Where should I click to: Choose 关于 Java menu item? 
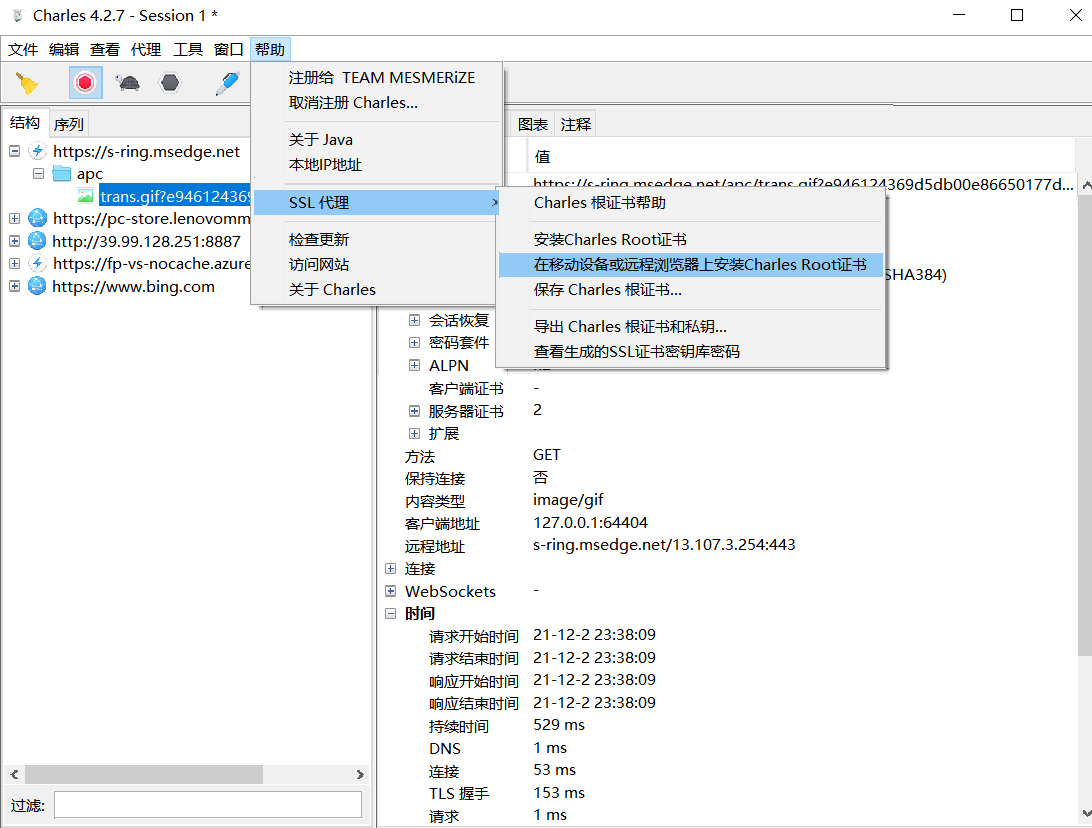tap(377, 139)
